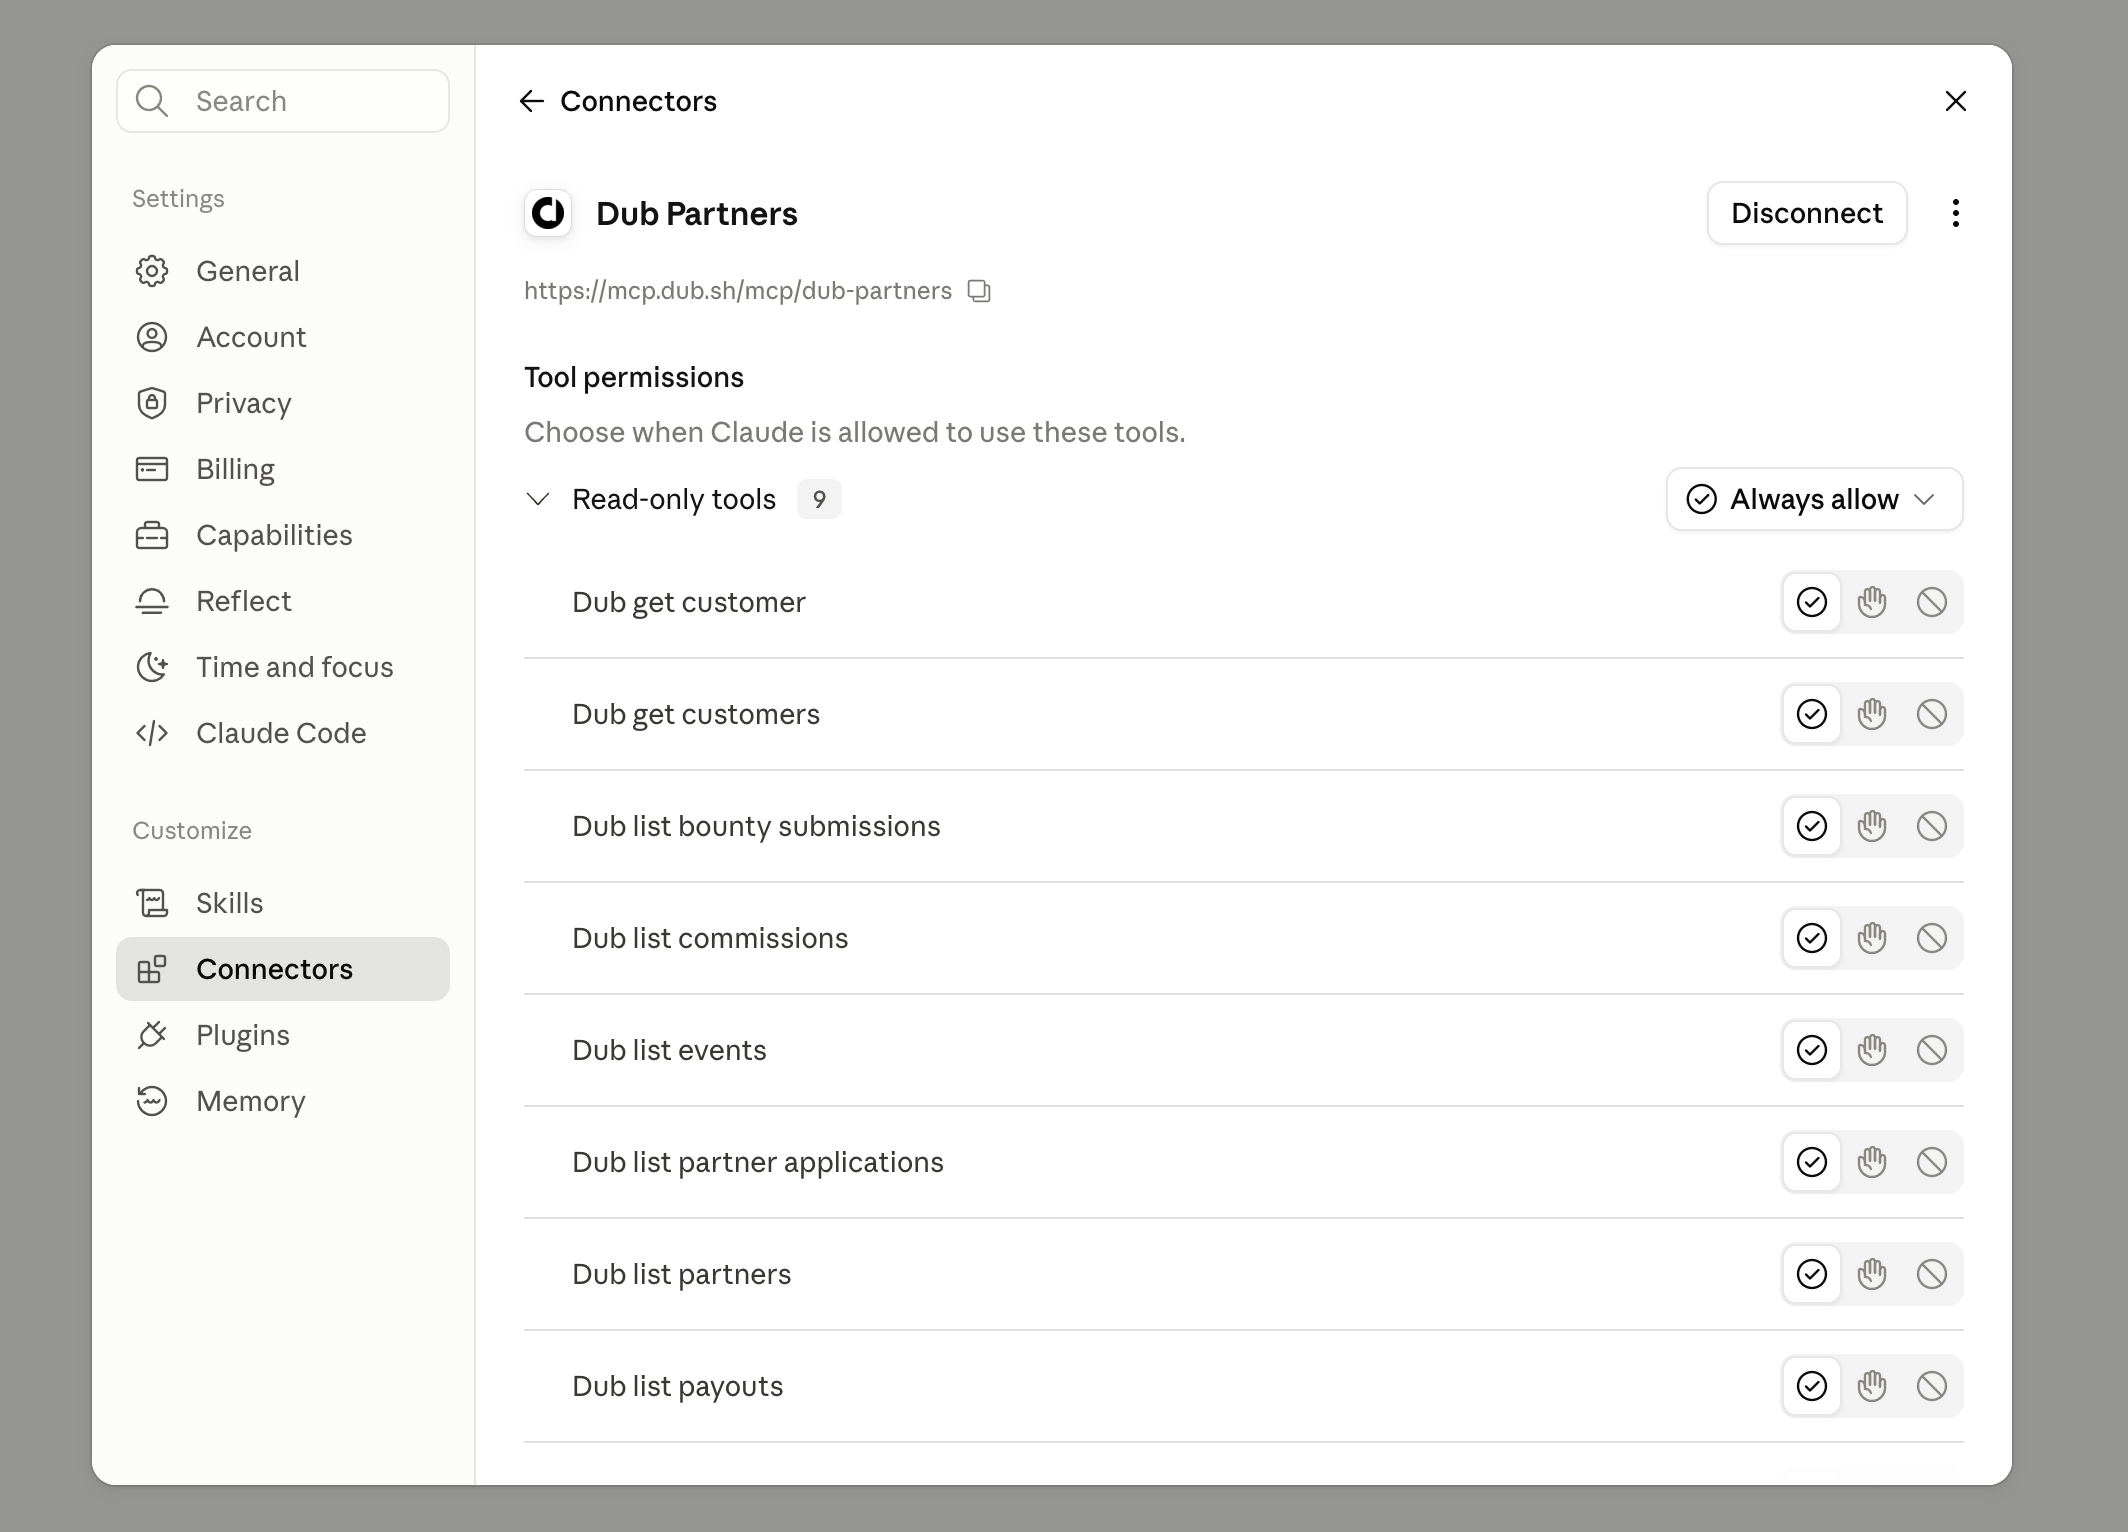This screenshot has width=2128, height=1532.
Task: Open Time and focus settings
Action: [283, 667]
